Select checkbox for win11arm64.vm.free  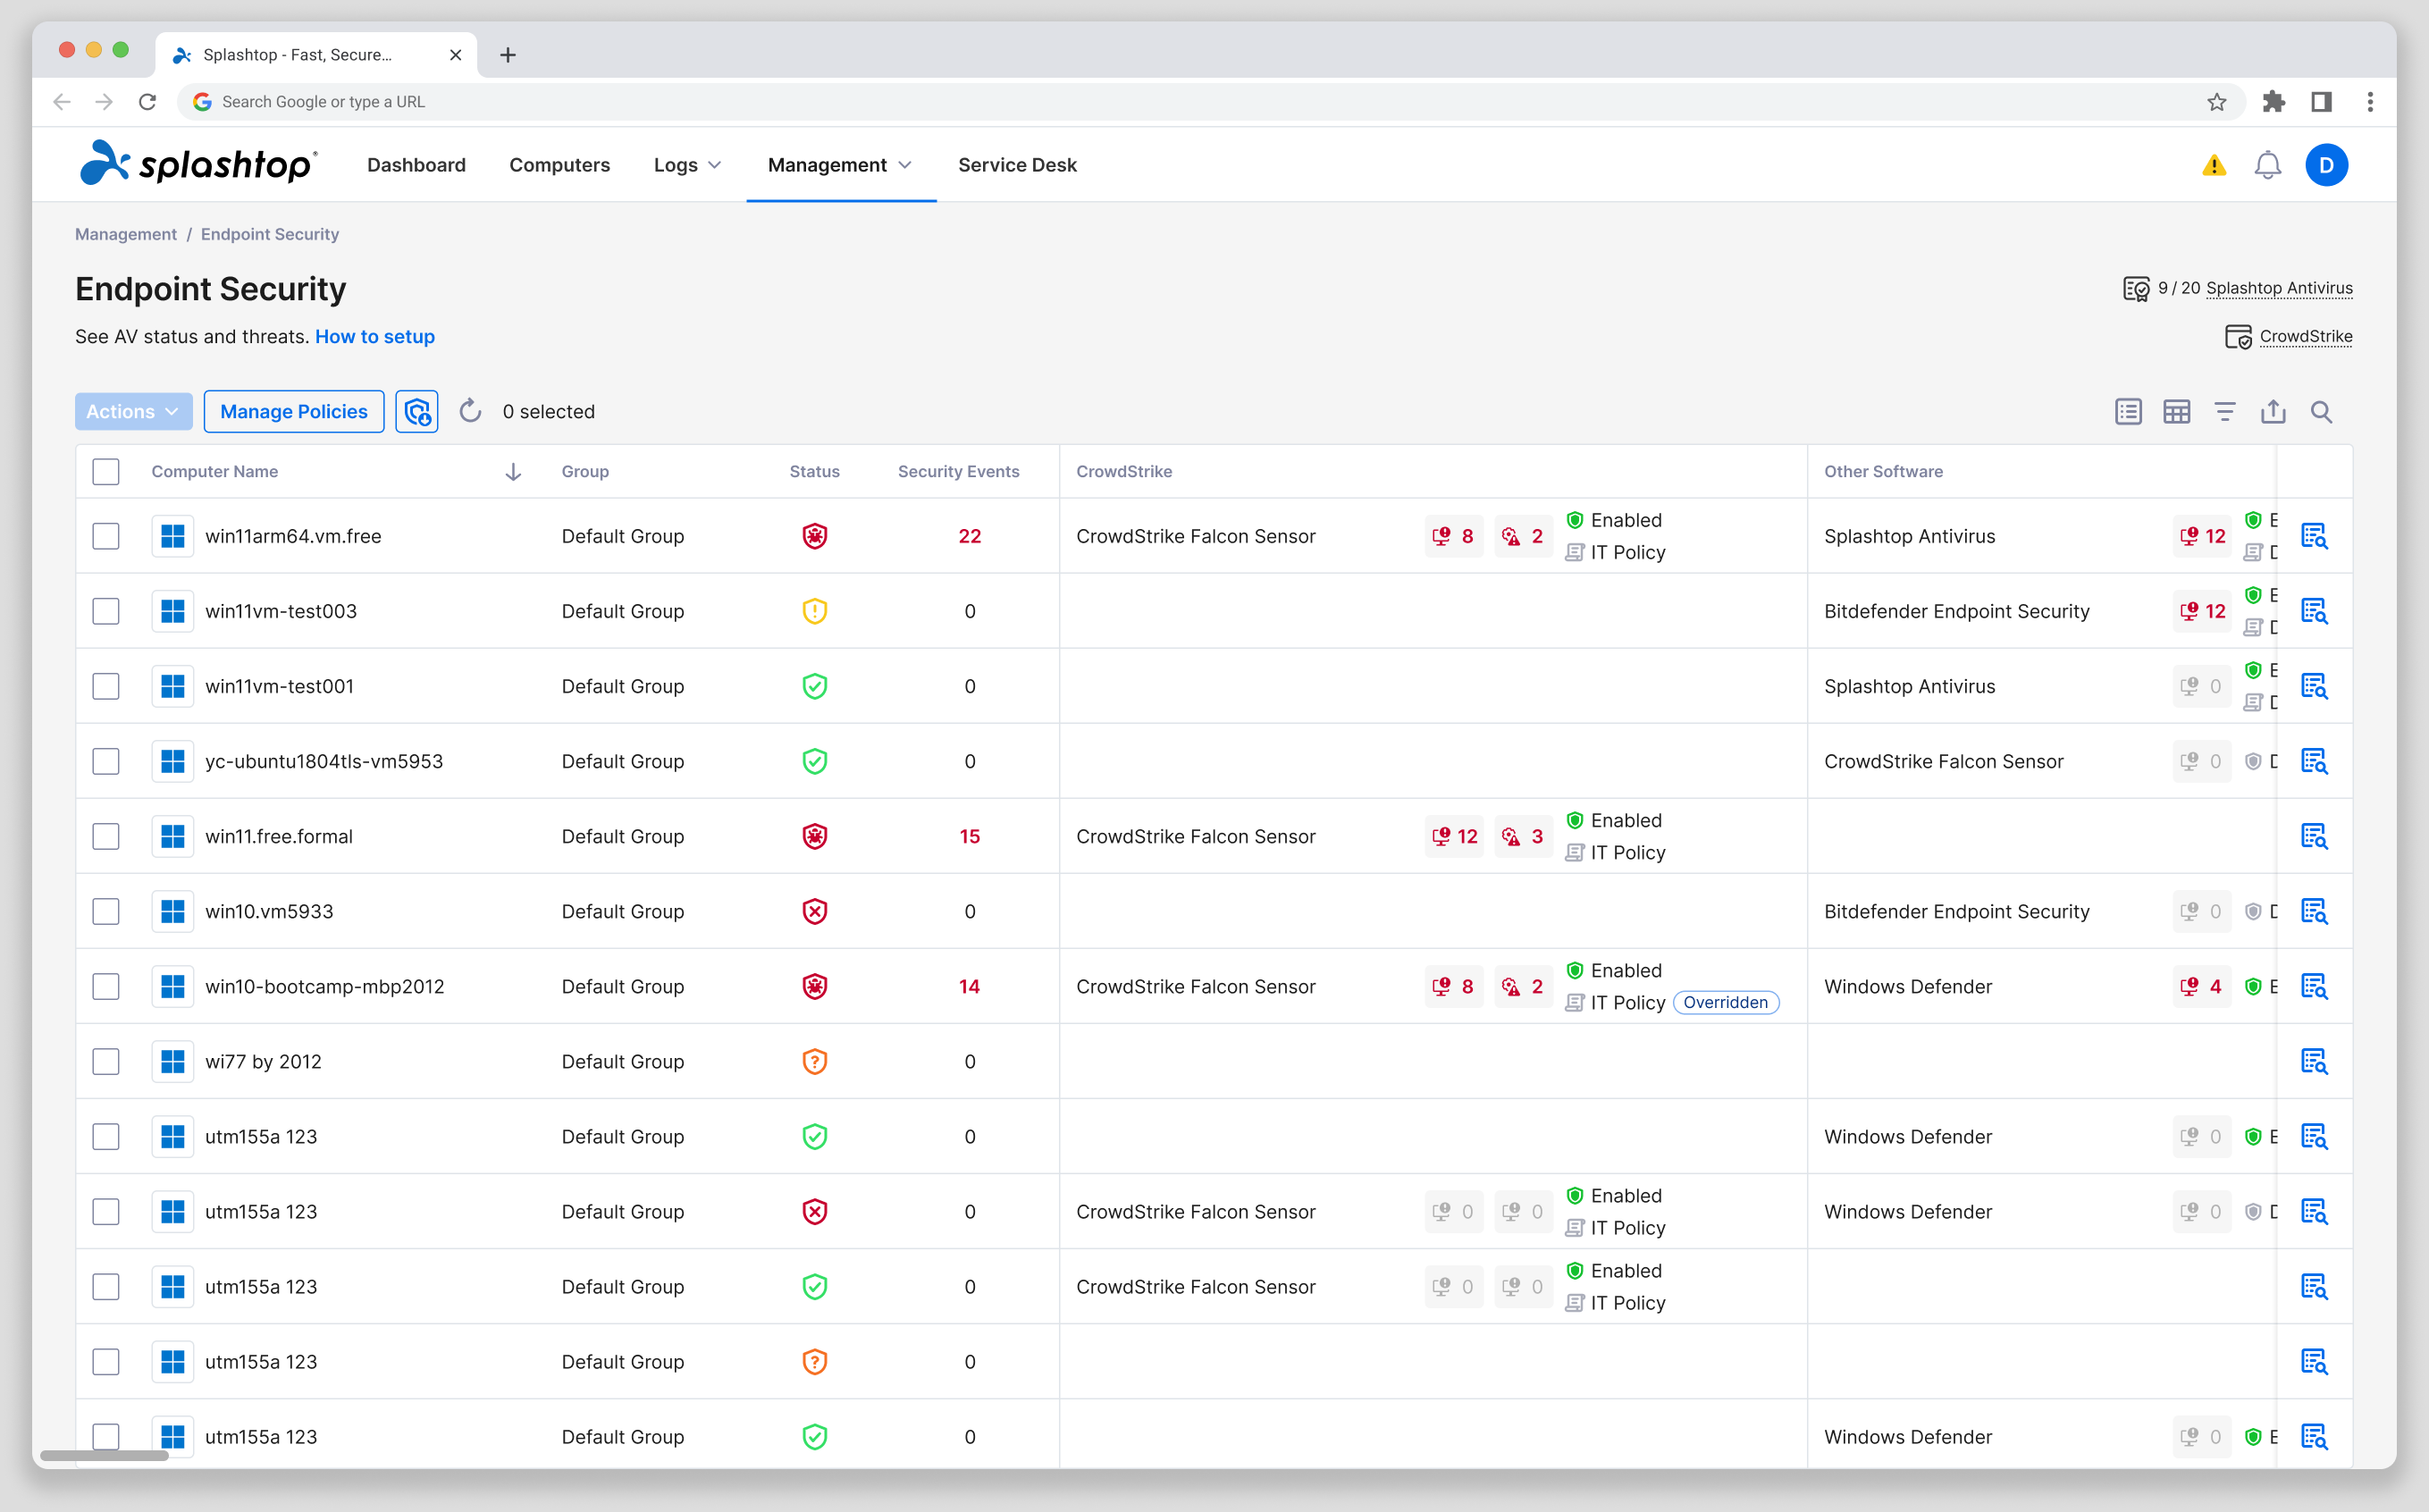tap(106, 536)
